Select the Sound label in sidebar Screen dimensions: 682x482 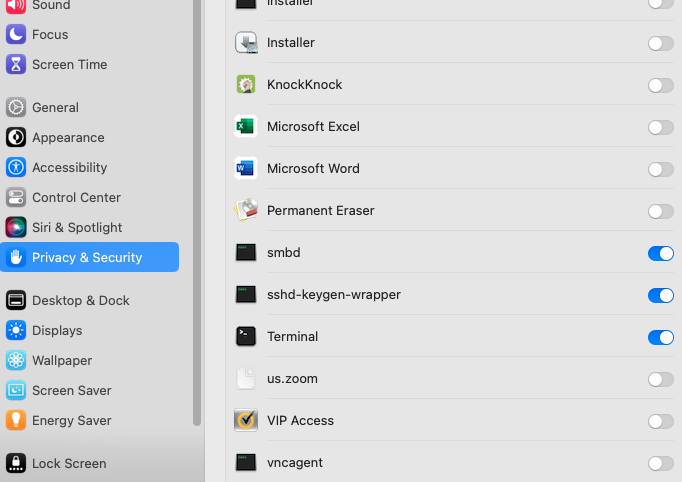51,5
